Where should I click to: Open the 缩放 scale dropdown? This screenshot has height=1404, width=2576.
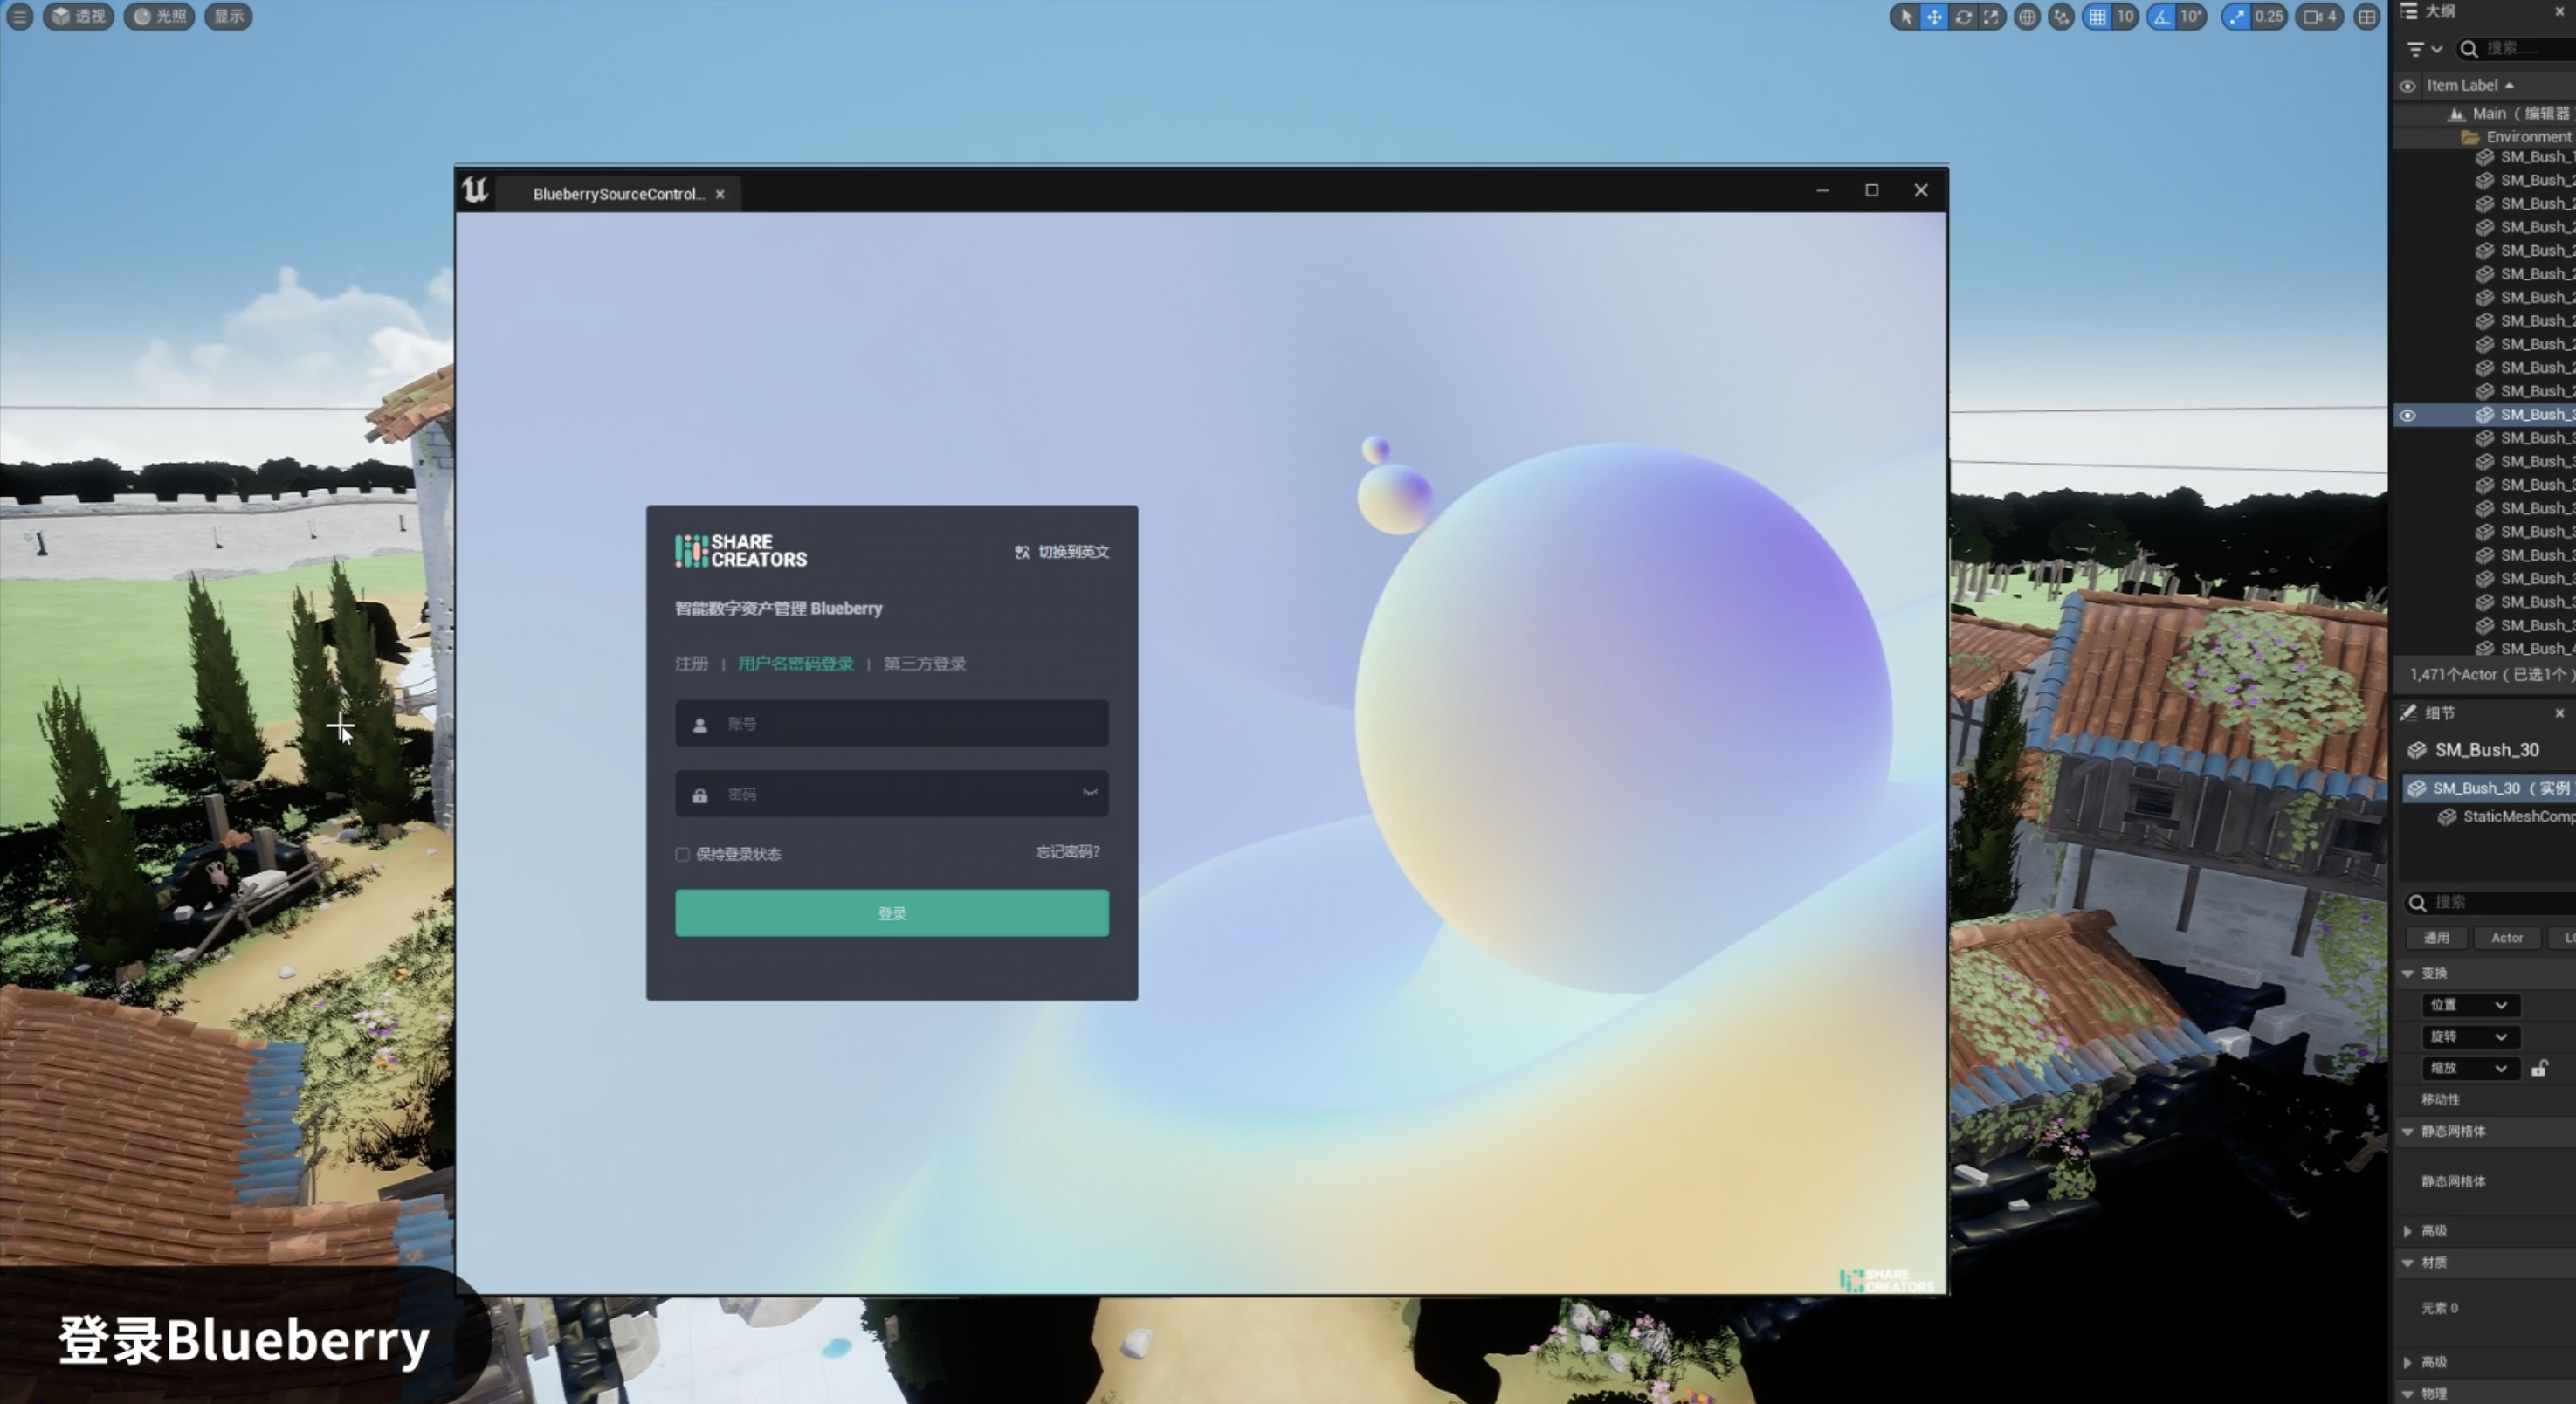2470,1069
